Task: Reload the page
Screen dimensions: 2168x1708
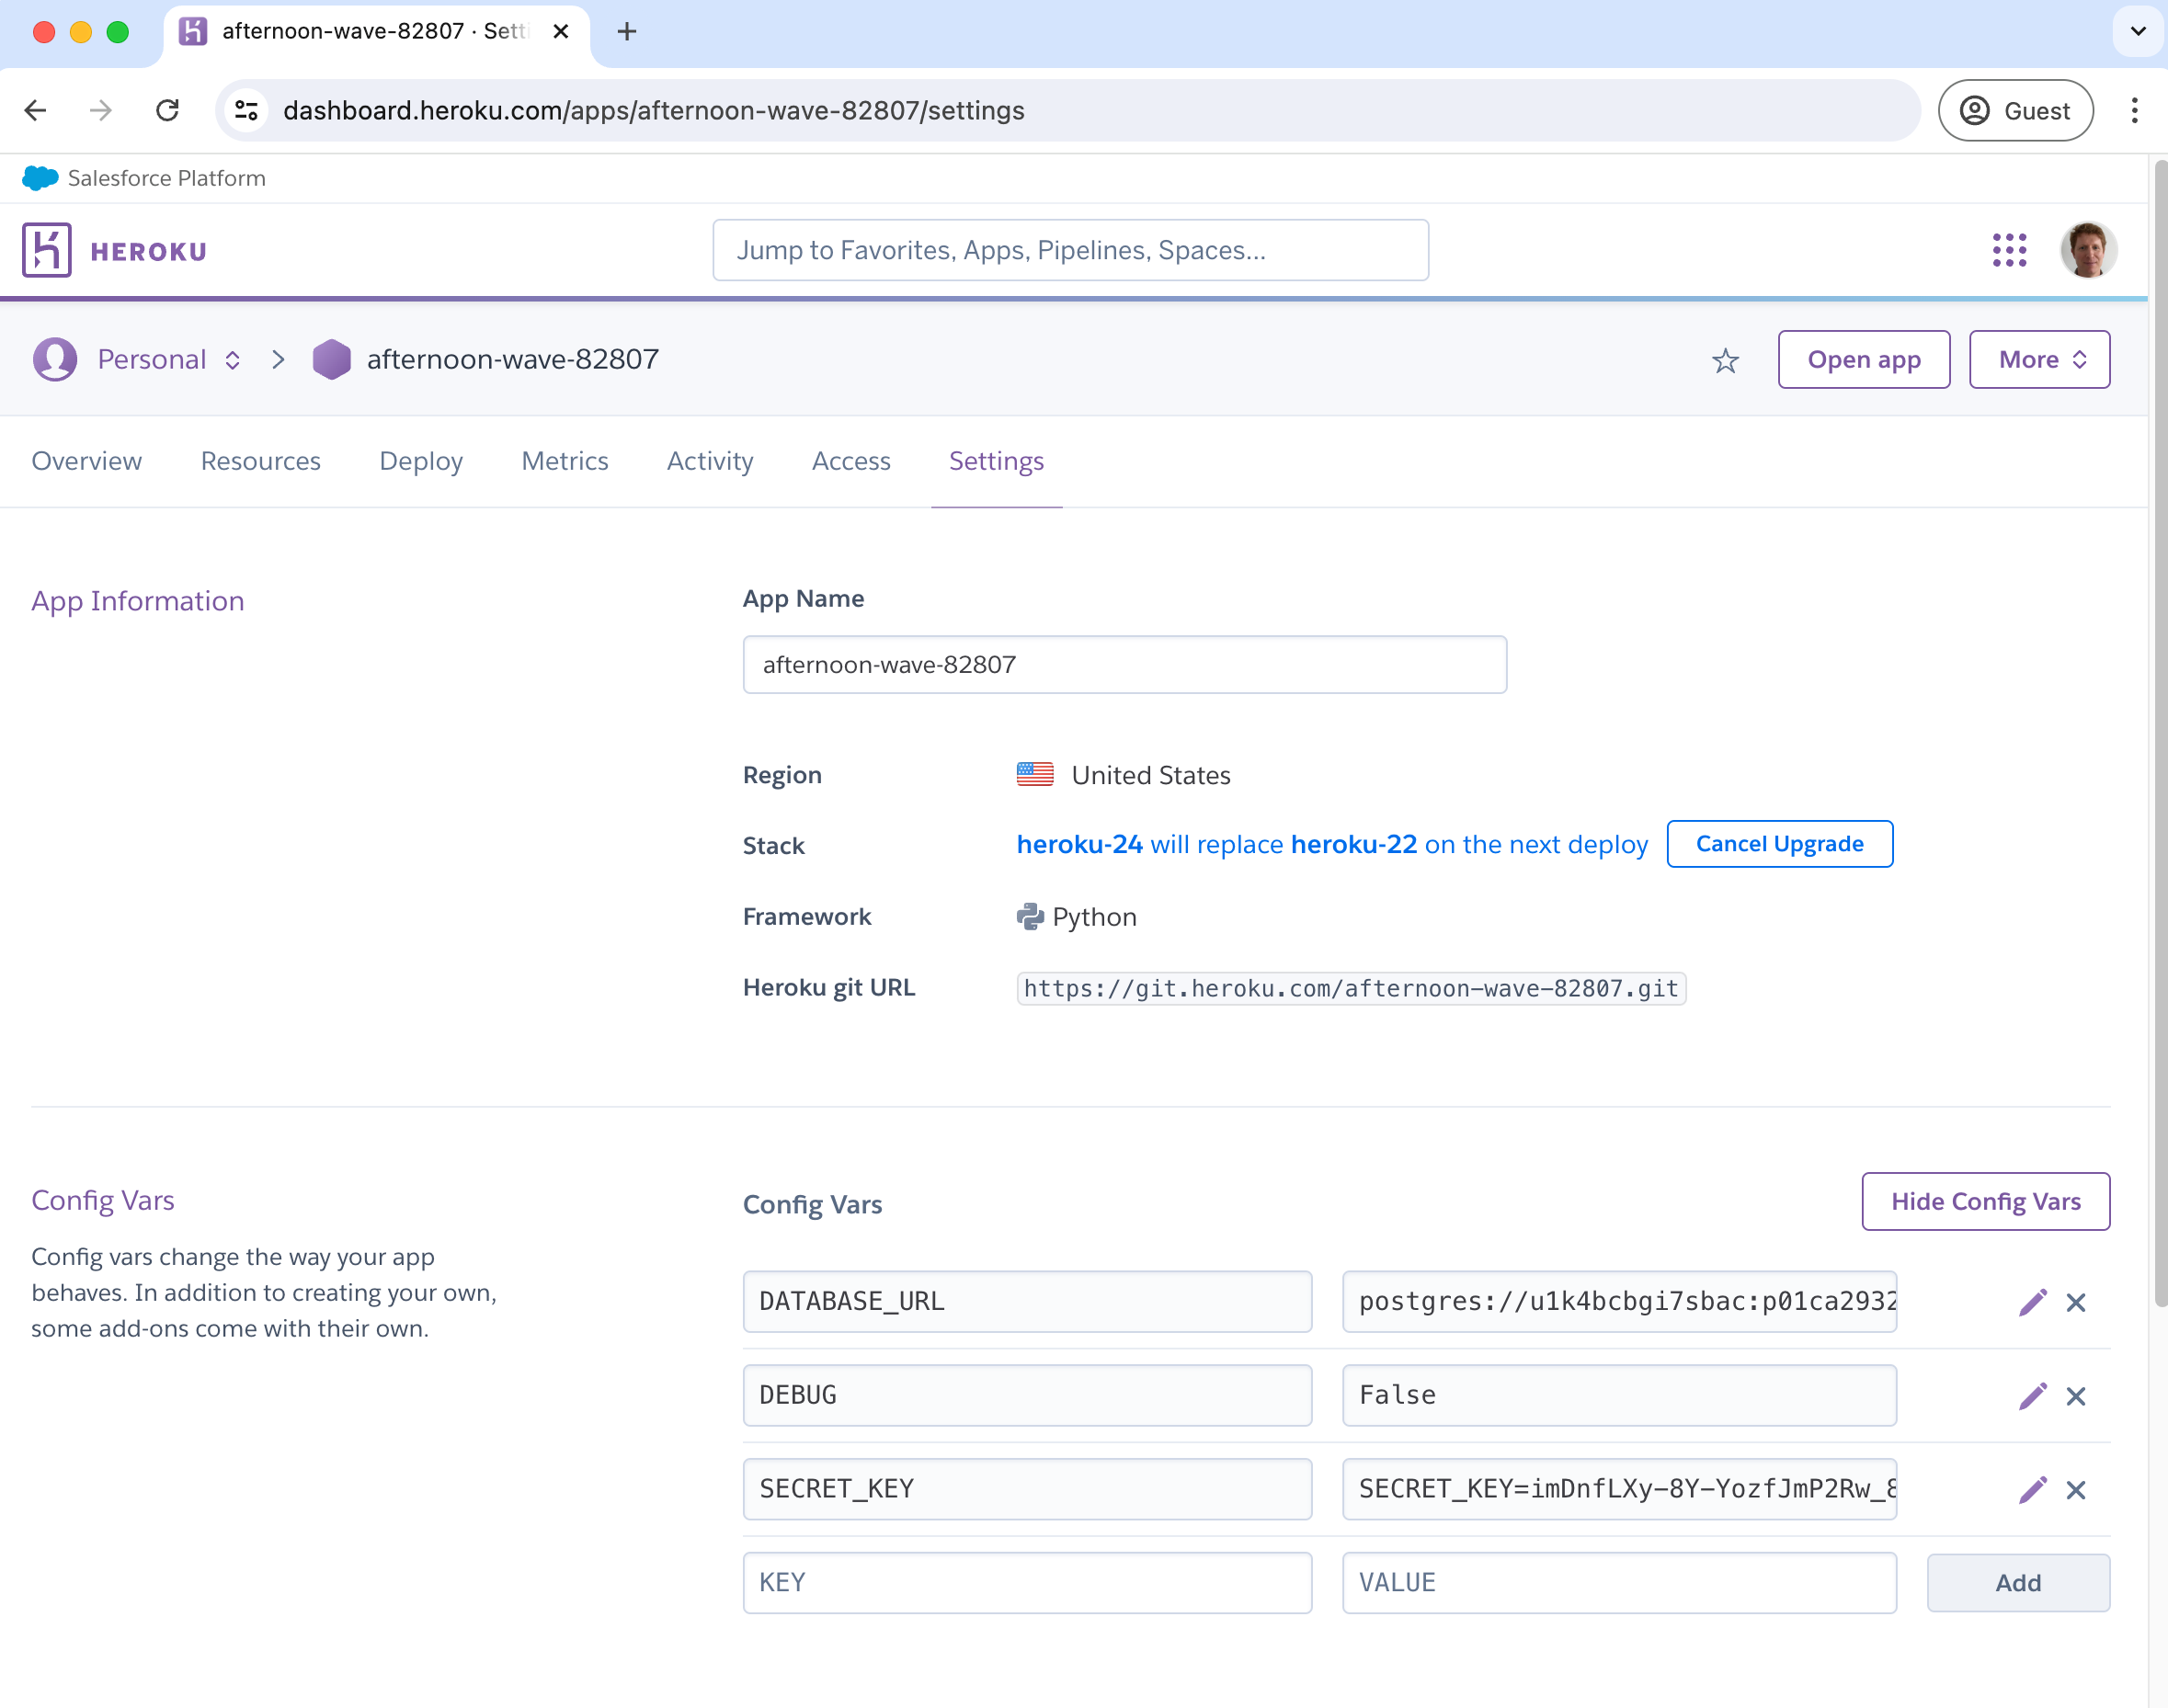Action: [x=167, y=110]
